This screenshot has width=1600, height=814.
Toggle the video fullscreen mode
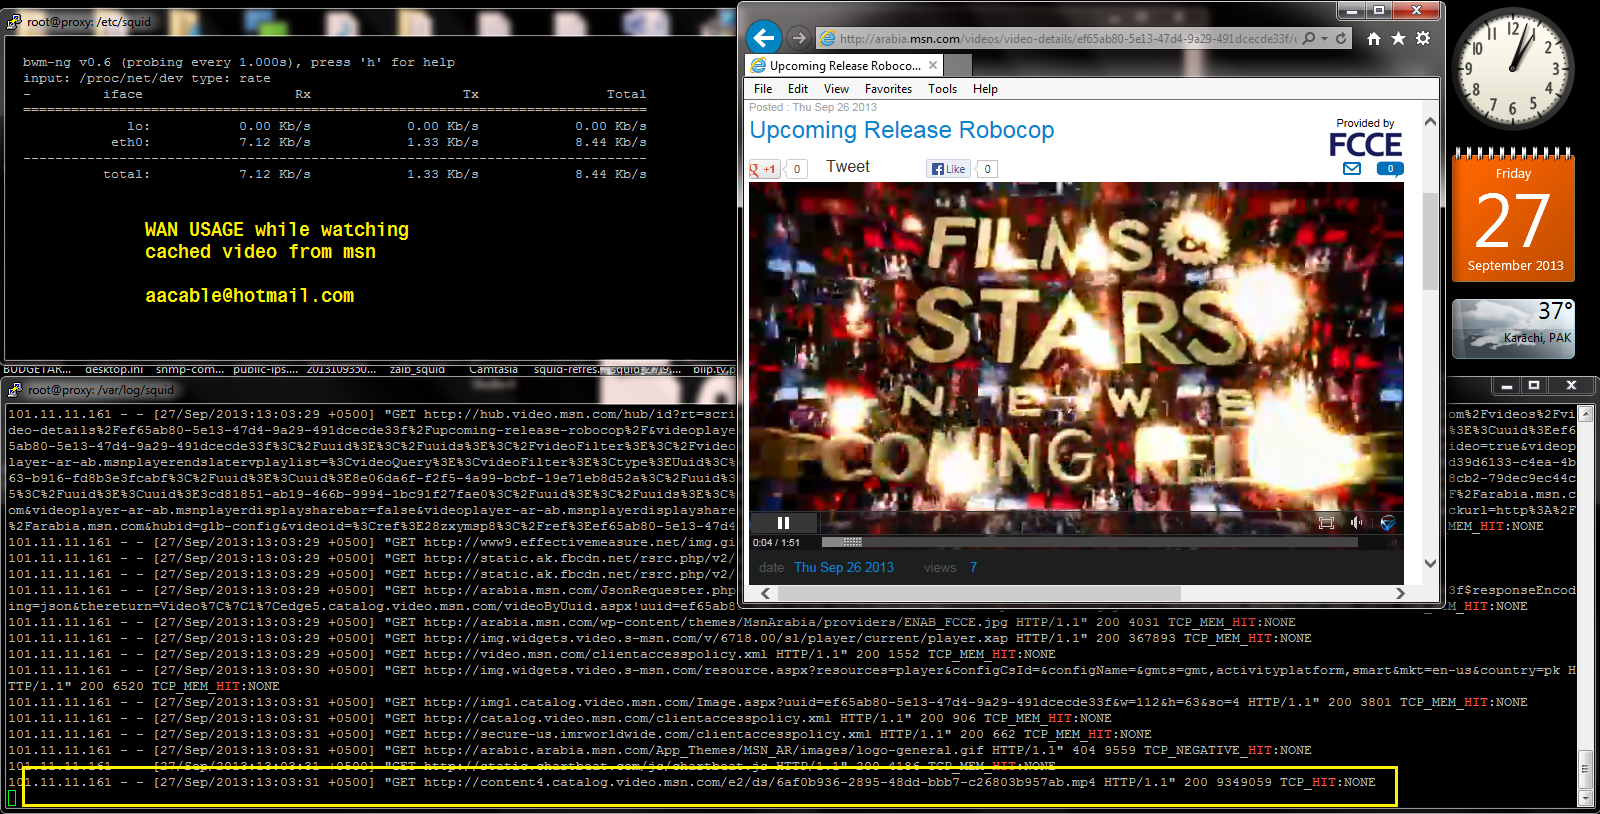click(1326, 523)
